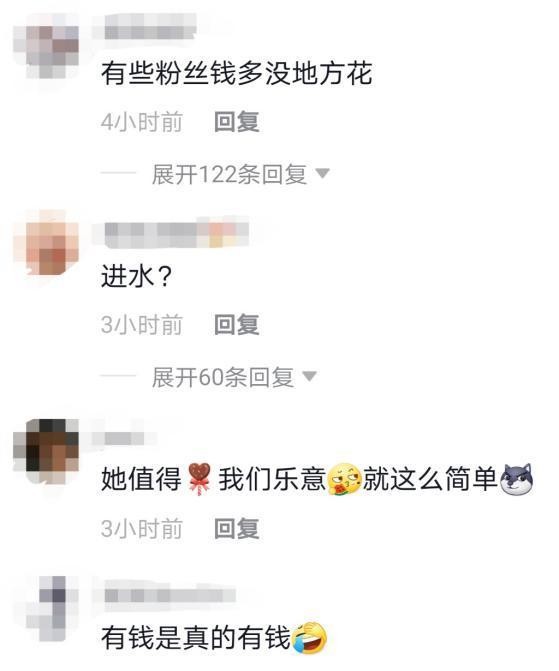Click the heart lollipop emoji

200,479
